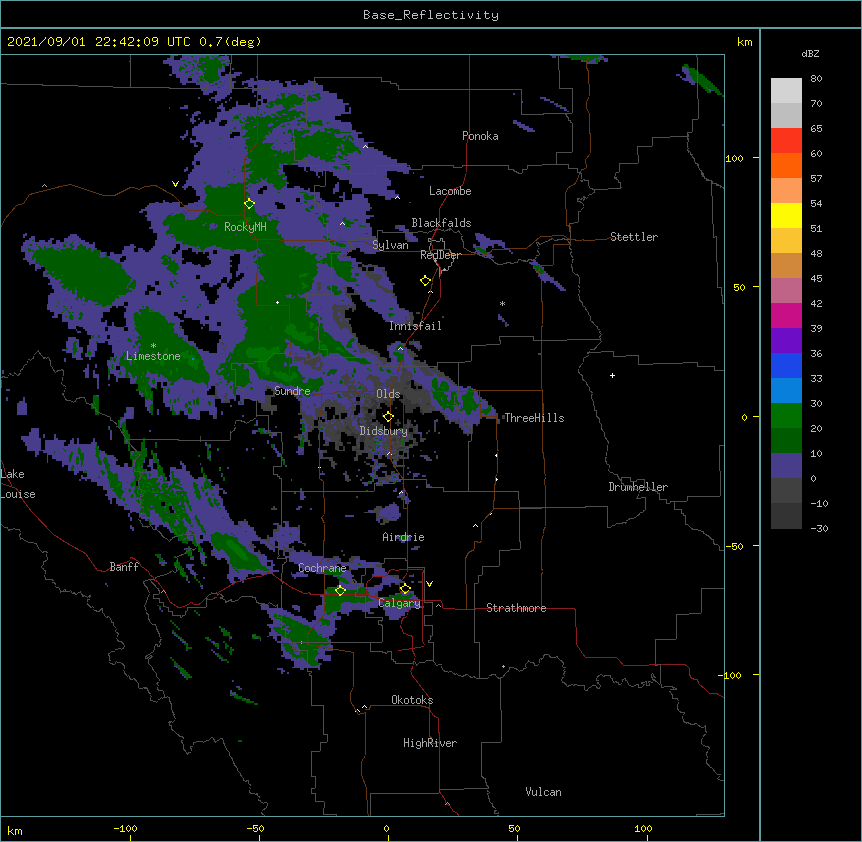The image size is (862, 842).
Task: Click the Olds label
Action: [x=388, y=394]
